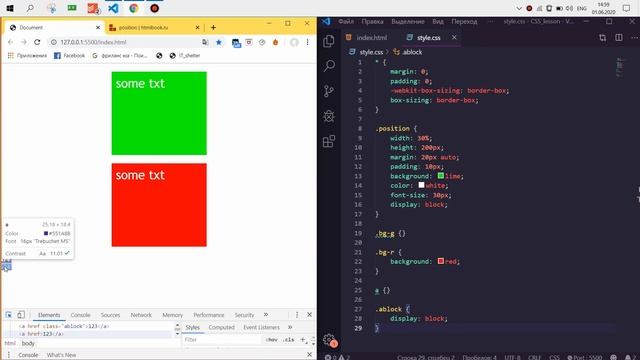The height and width of the screenshot is (360, 640).
Task: Open the Windows Start button
Action: pos(10,8)
